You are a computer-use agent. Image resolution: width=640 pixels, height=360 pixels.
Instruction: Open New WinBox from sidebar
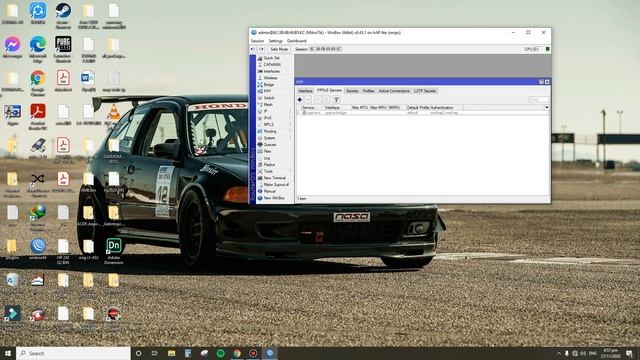[271, 198]
